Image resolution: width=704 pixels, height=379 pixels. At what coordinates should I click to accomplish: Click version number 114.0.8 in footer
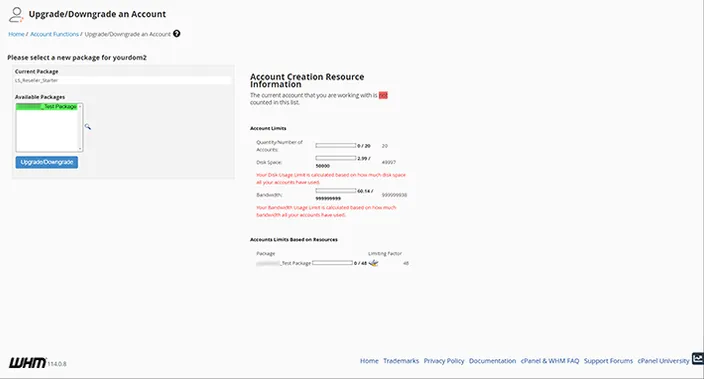point(57,364)
